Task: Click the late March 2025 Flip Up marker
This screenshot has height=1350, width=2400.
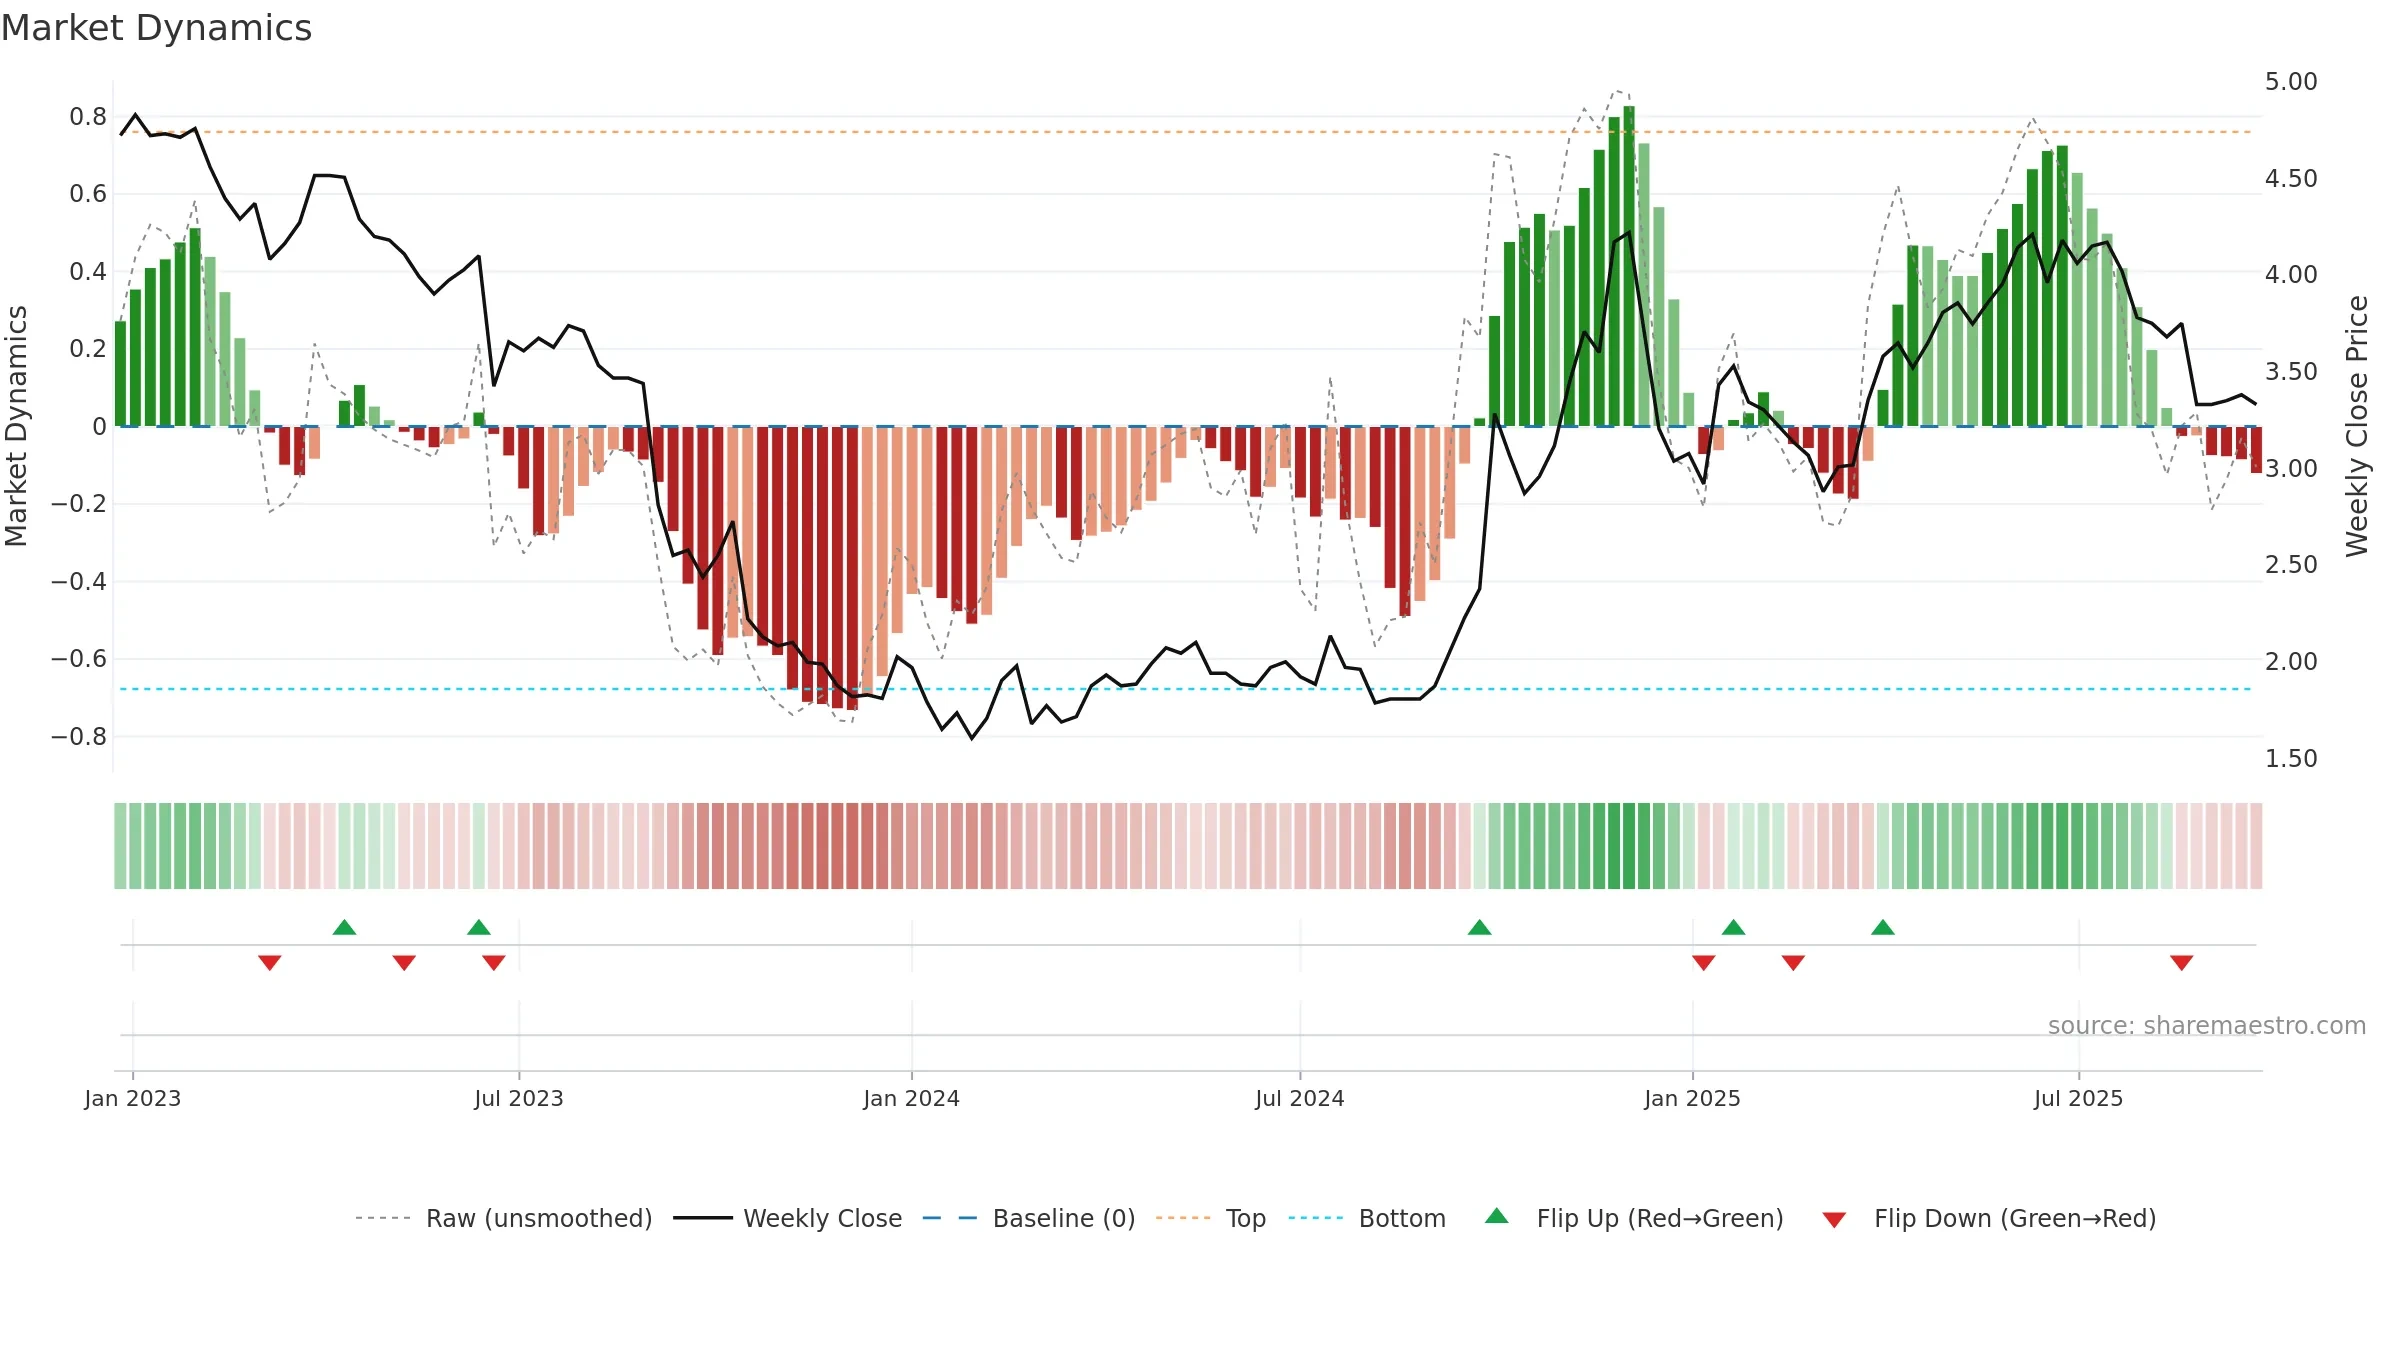Action: tap(1883, 927)
